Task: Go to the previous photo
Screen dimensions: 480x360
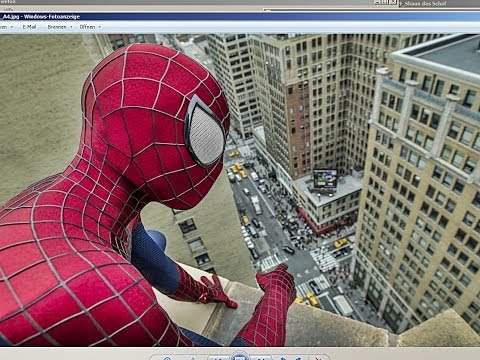Action: [219, 358]
